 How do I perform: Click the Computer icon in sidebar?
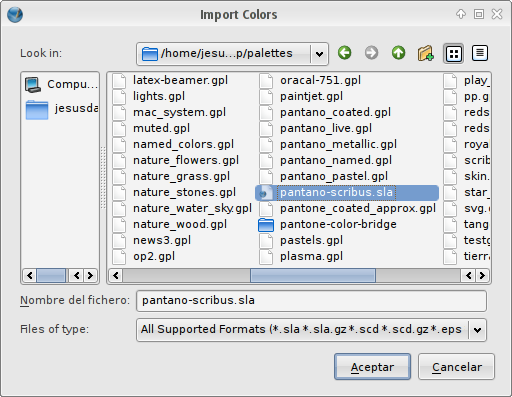coord(33,85)
